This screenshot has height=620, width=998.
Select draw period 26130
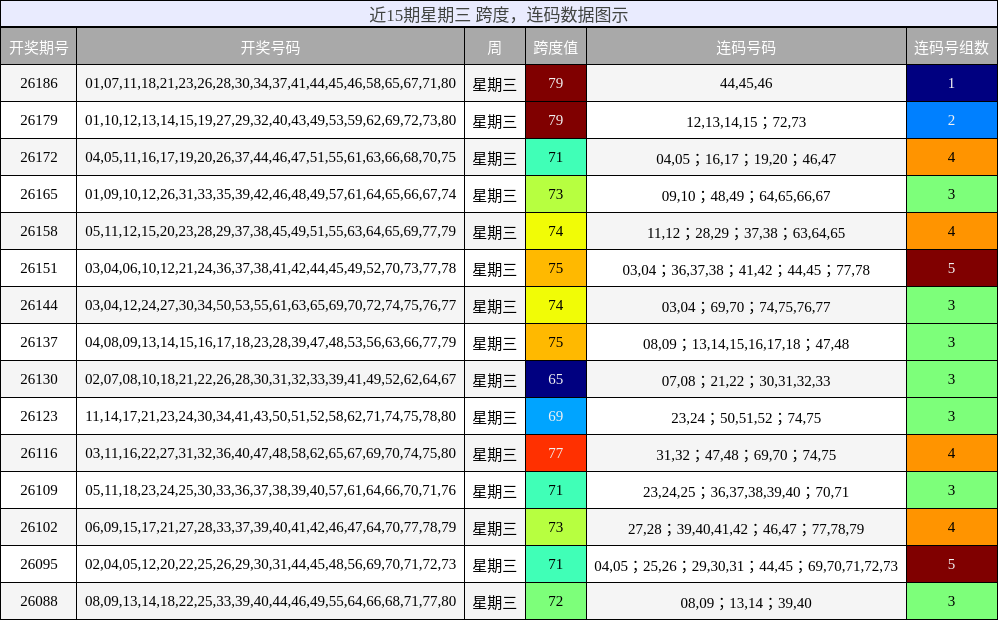(39, 379)
